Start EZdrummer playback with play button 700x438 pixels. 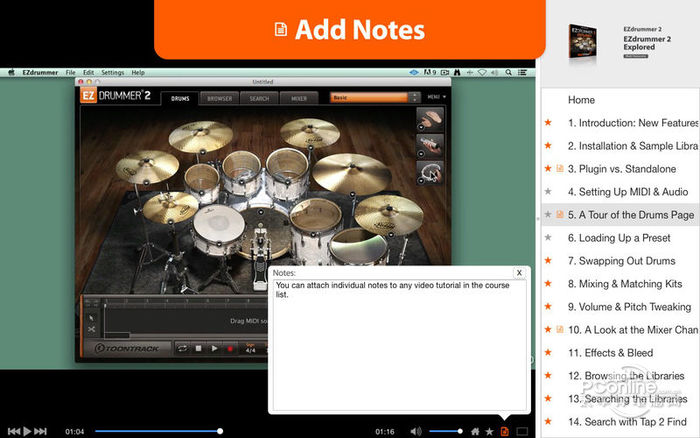(214, 348)
